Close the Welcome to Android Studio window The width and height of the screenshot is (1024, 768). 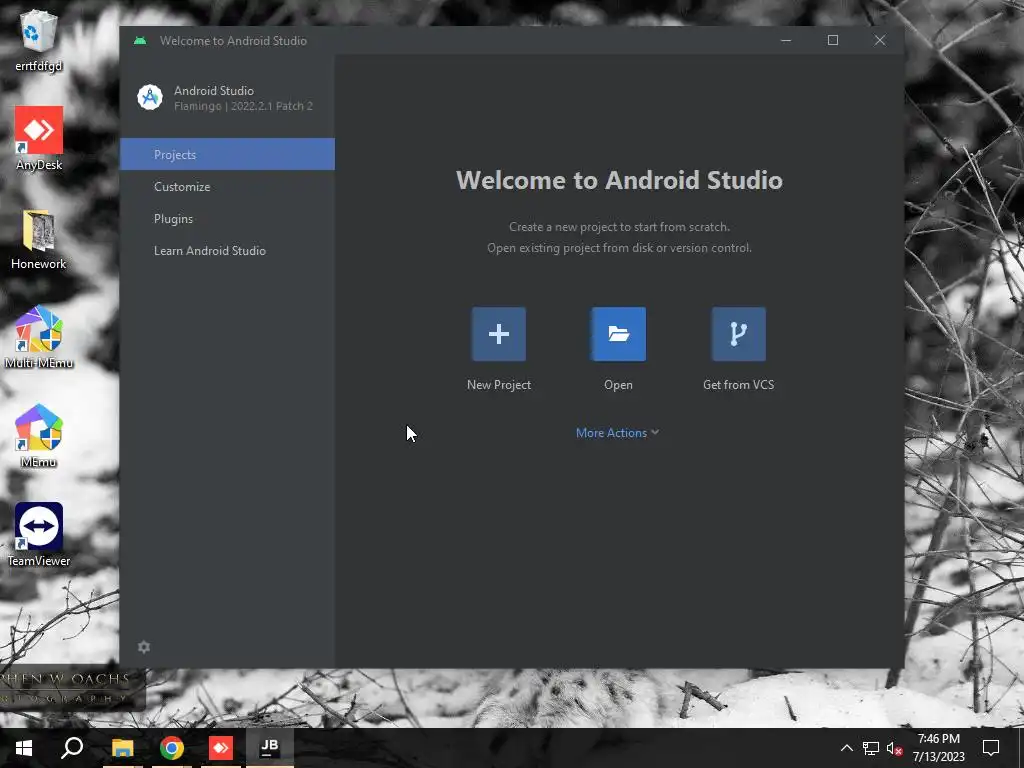click(880, 40)
